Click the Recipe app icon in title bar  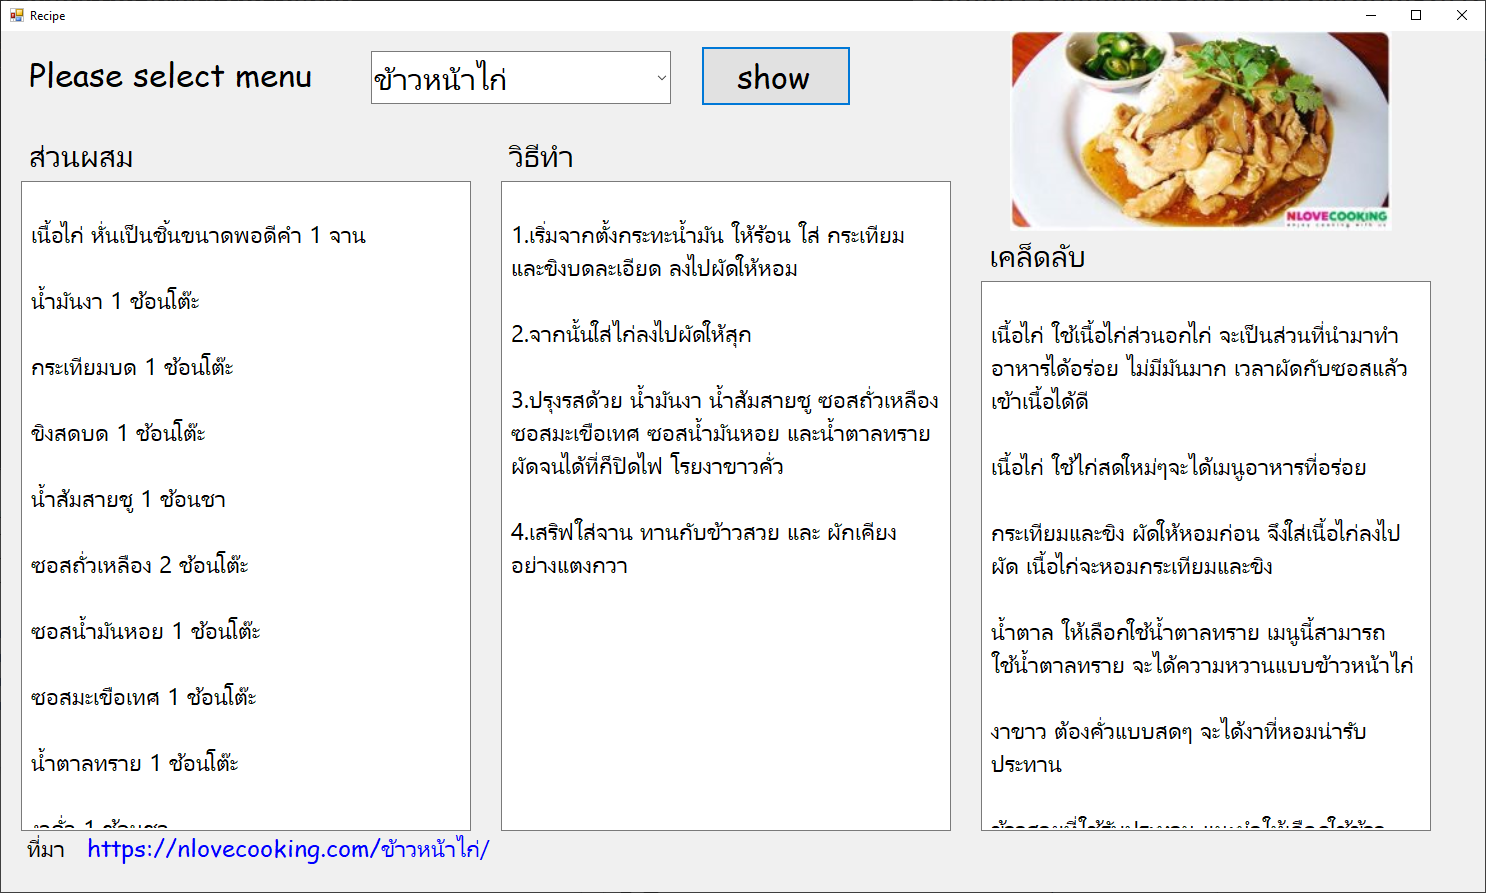click(x=16, y=15)
